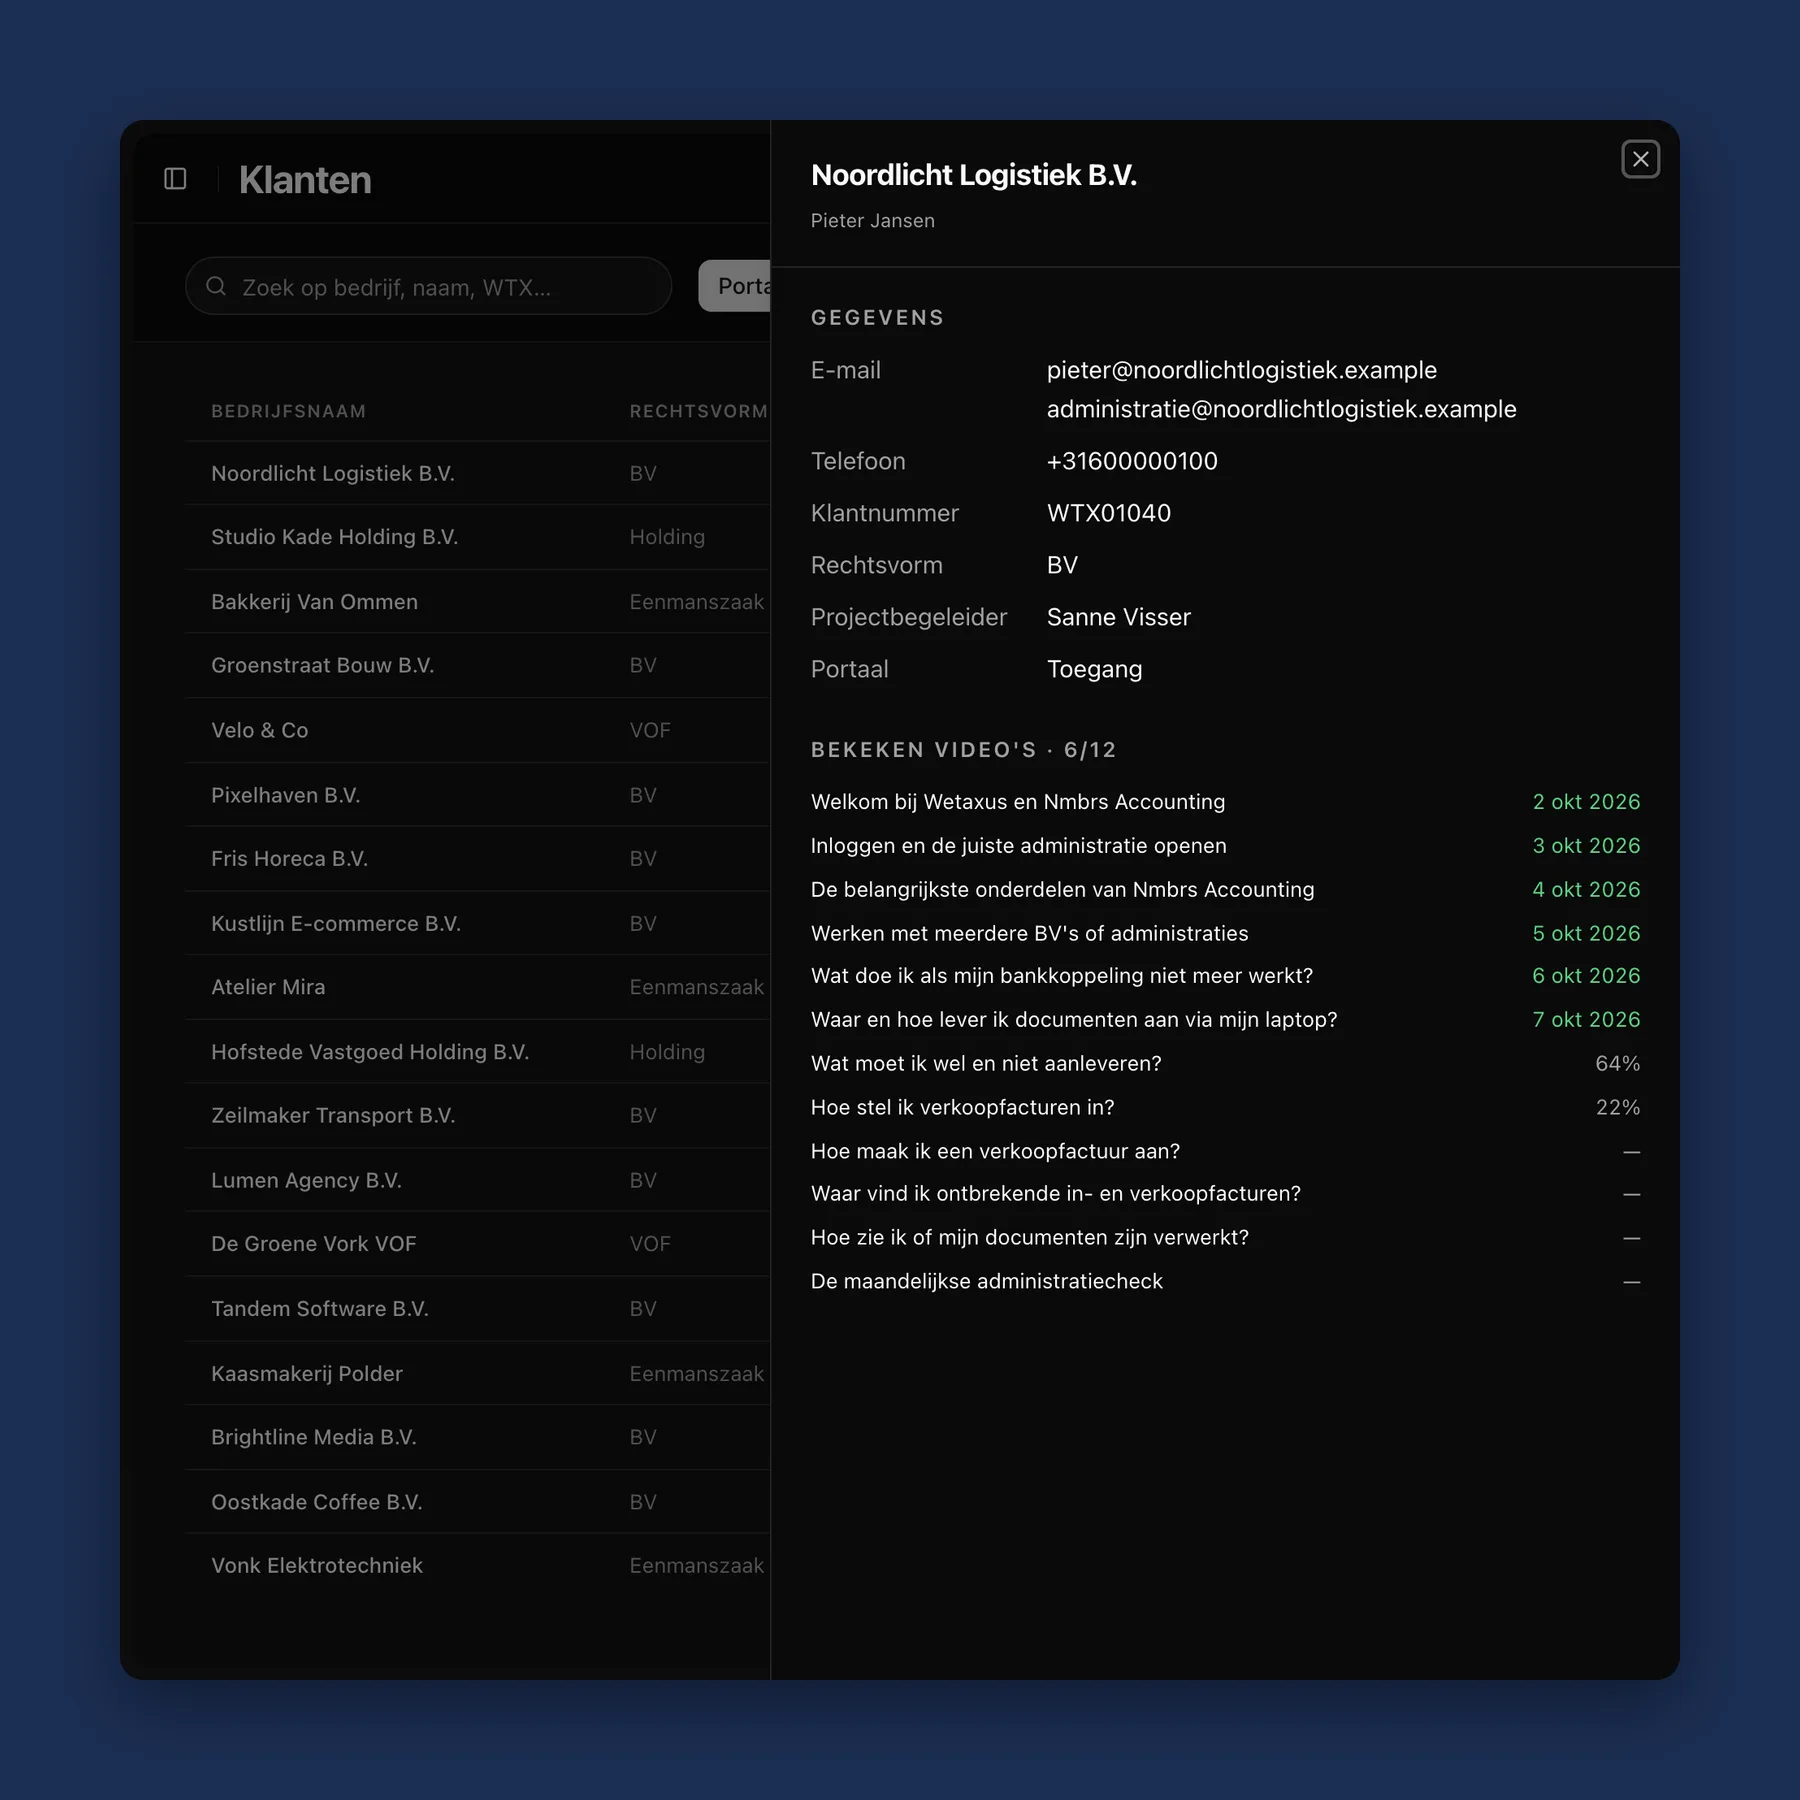Click the 7 okt 2026 watch date
Viewport: 1800px width, 1800px height.
[1586, 1020]
